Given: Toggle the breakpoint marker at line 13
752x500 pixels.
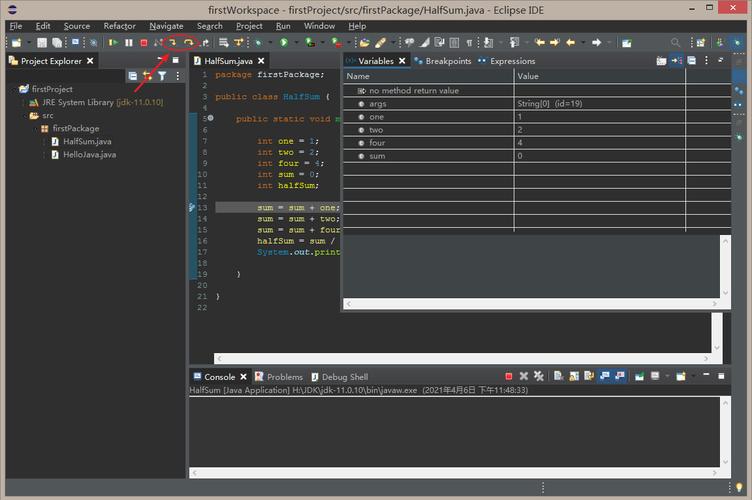Looking at the screenshot, I should click(x=192, y=208).
